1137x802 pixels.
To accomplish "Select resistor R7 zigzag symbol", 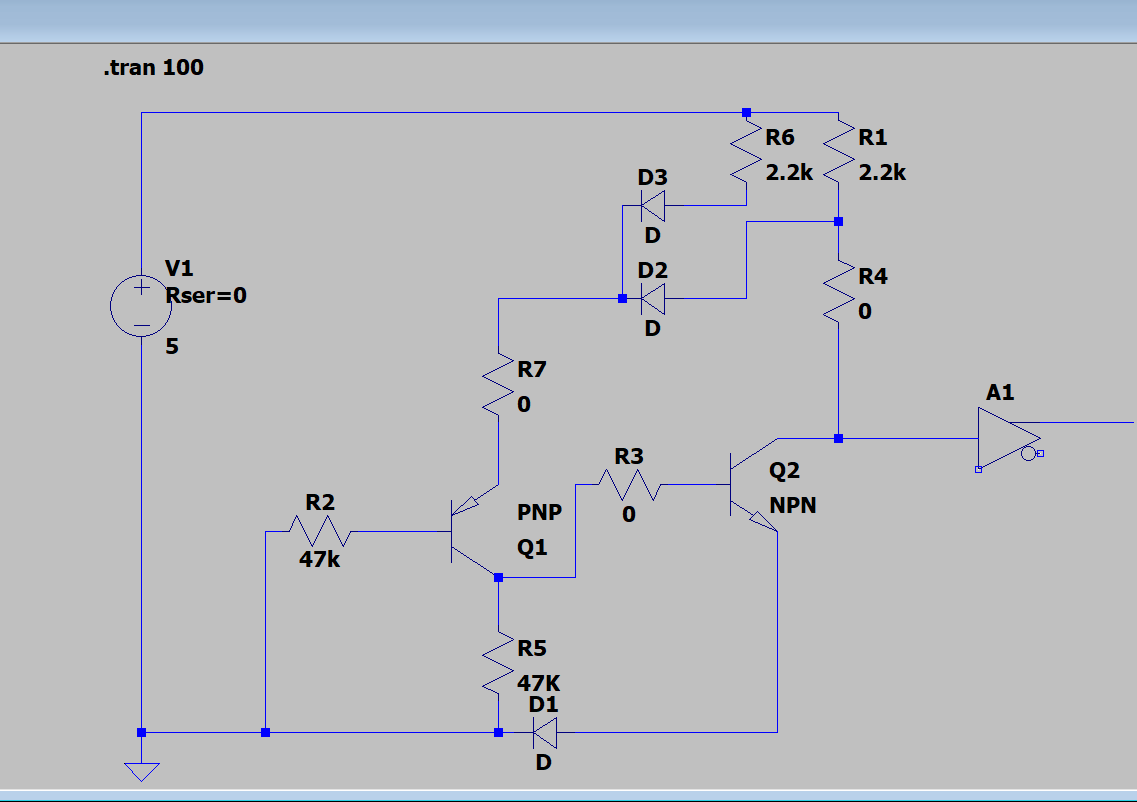I will (x=498, y=384).
